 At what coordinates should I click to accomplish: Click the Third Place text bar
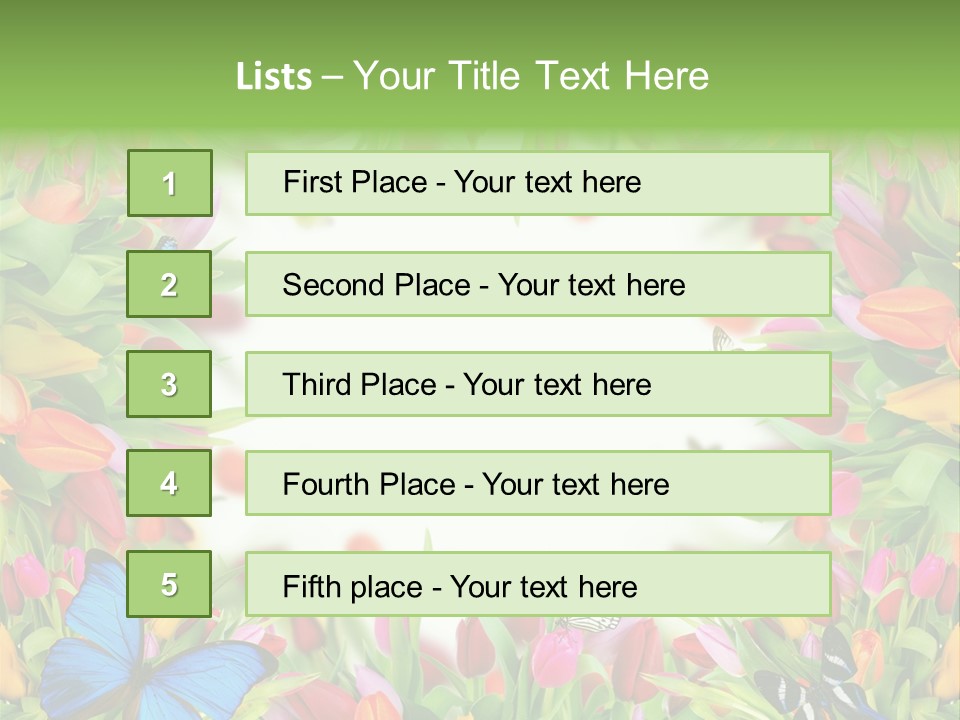click(538, 384)
